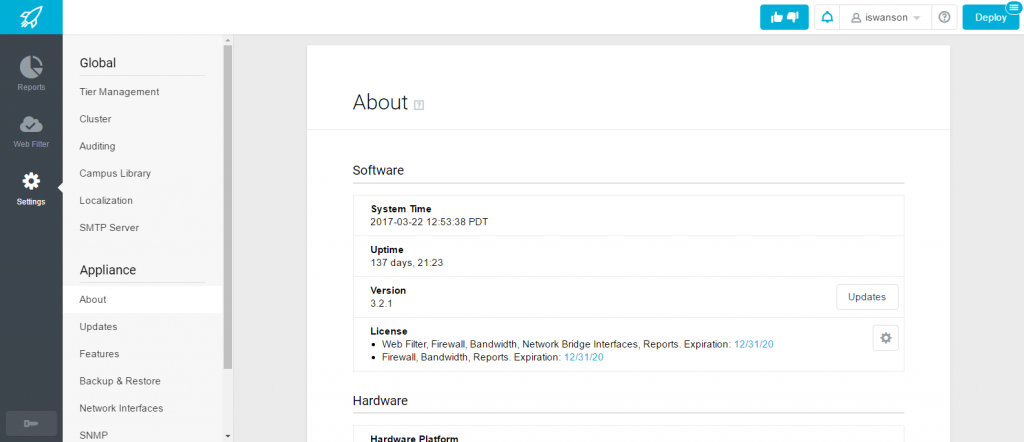Screen dimensions: 1024x442
Task: Open the notifications bell icon
Action: point(827,18)
